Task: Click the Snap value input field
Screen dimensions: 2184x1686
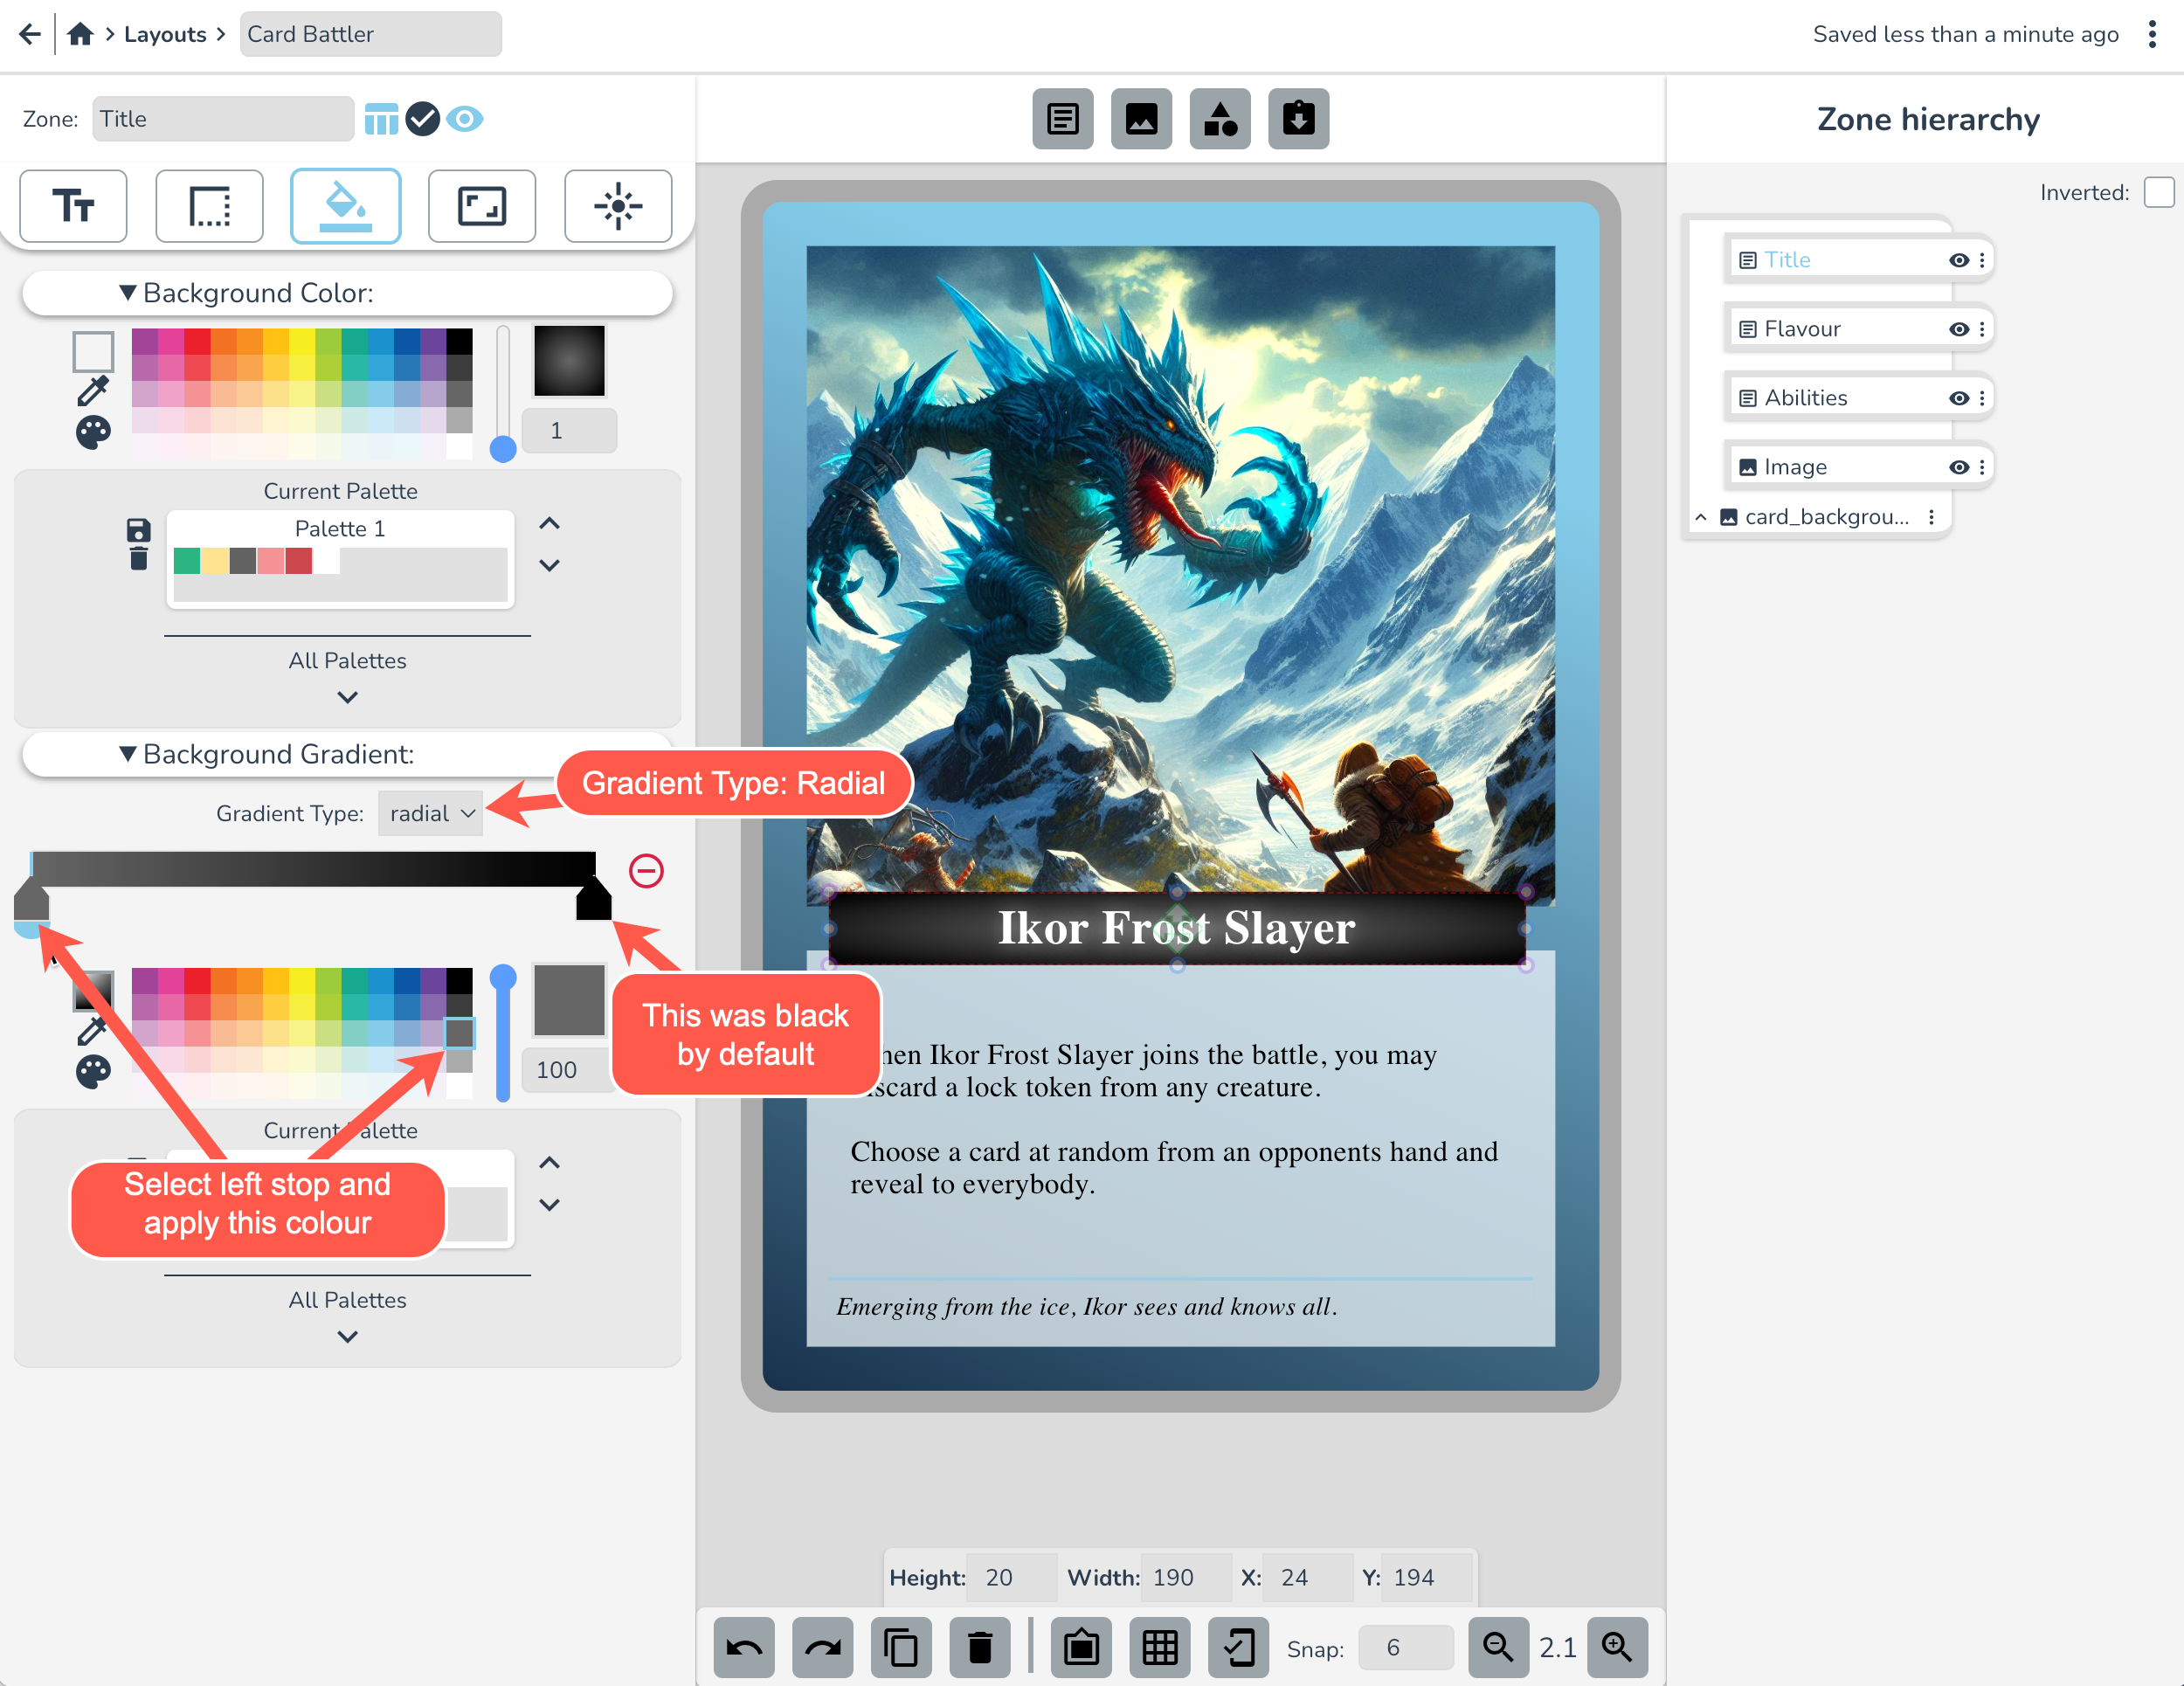Action: tap(1404, 1647)
